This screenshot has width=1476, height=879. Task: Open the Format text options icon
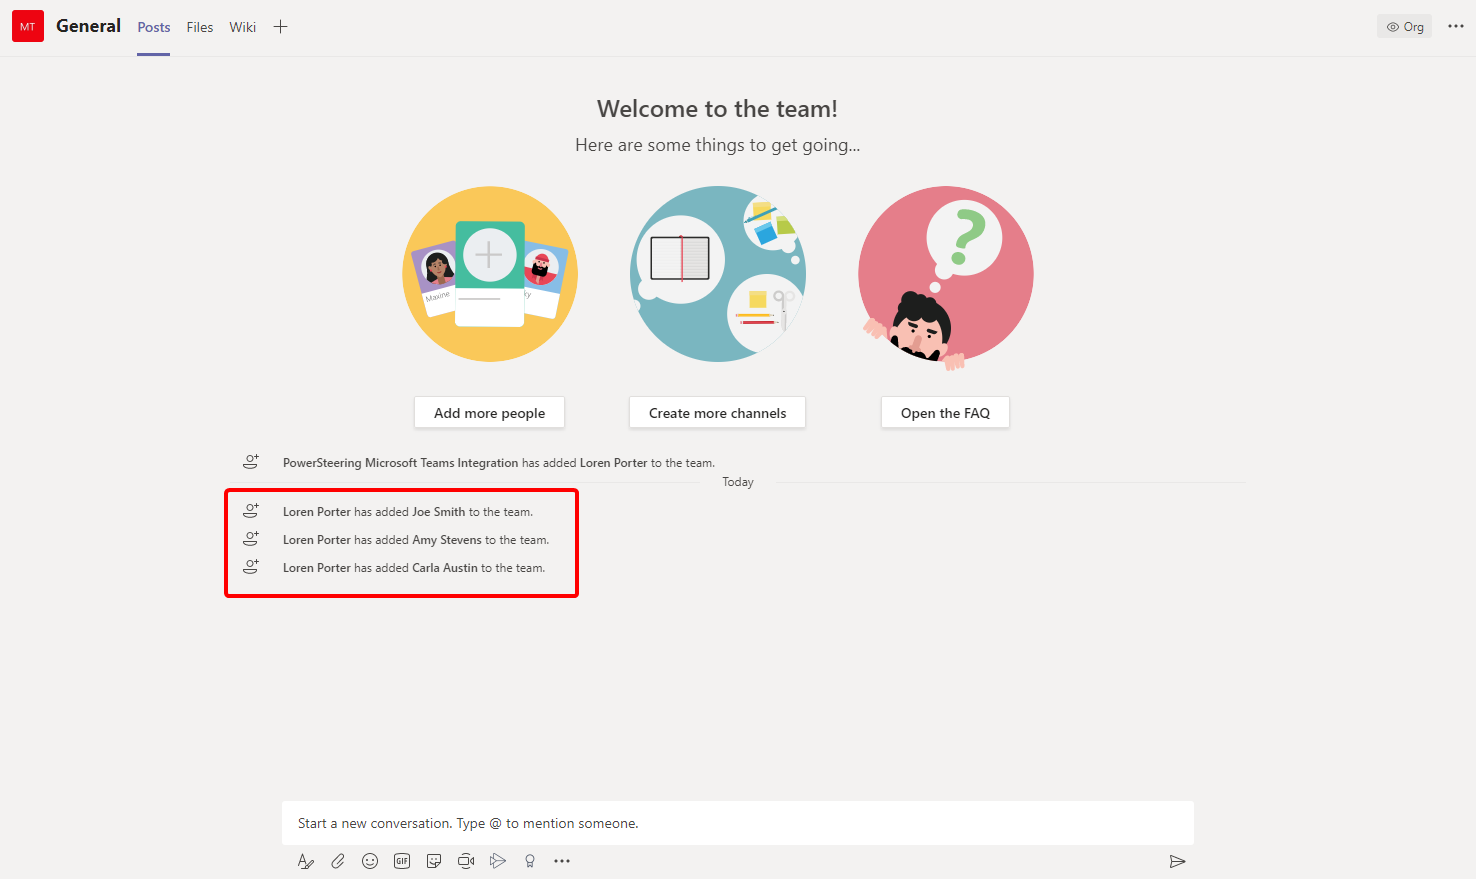pos(306,861)
